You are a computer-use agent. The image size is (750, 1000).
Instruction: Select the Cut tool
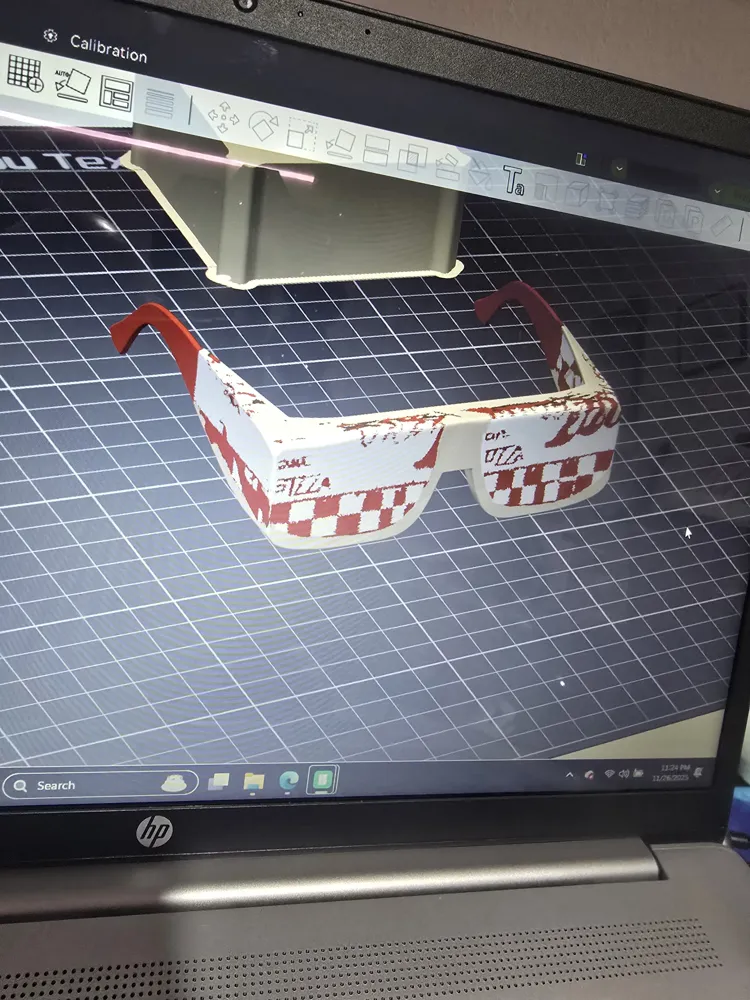376,151
